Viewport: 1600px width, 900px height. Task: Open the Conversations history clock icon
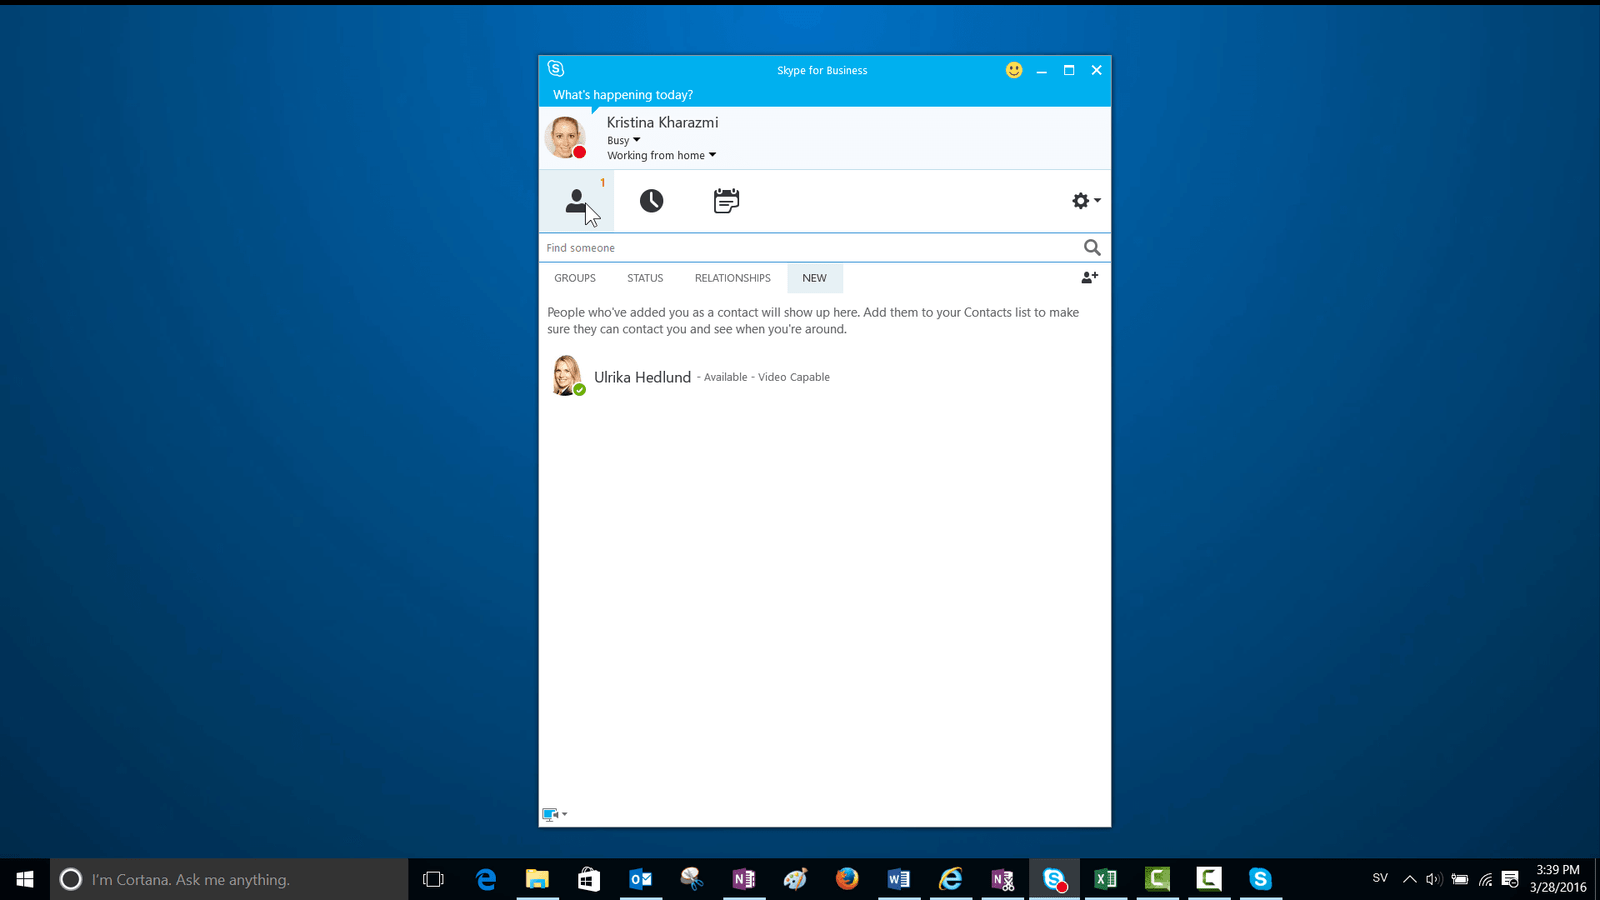point(651,201)
